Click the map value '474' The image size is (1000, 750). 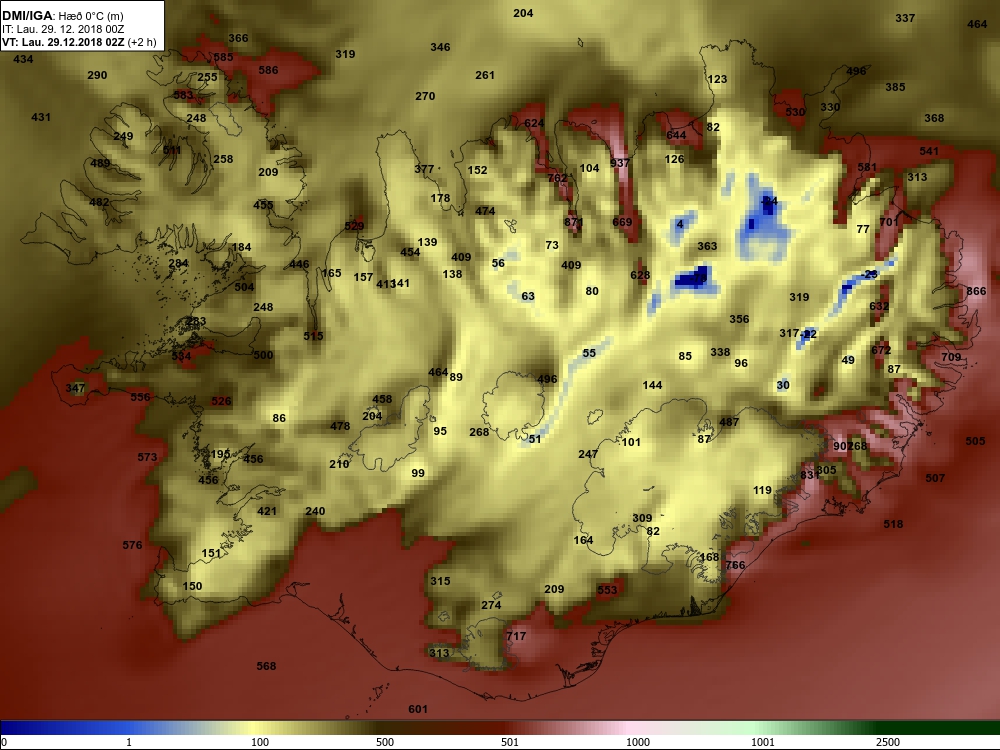coord(485,211)
